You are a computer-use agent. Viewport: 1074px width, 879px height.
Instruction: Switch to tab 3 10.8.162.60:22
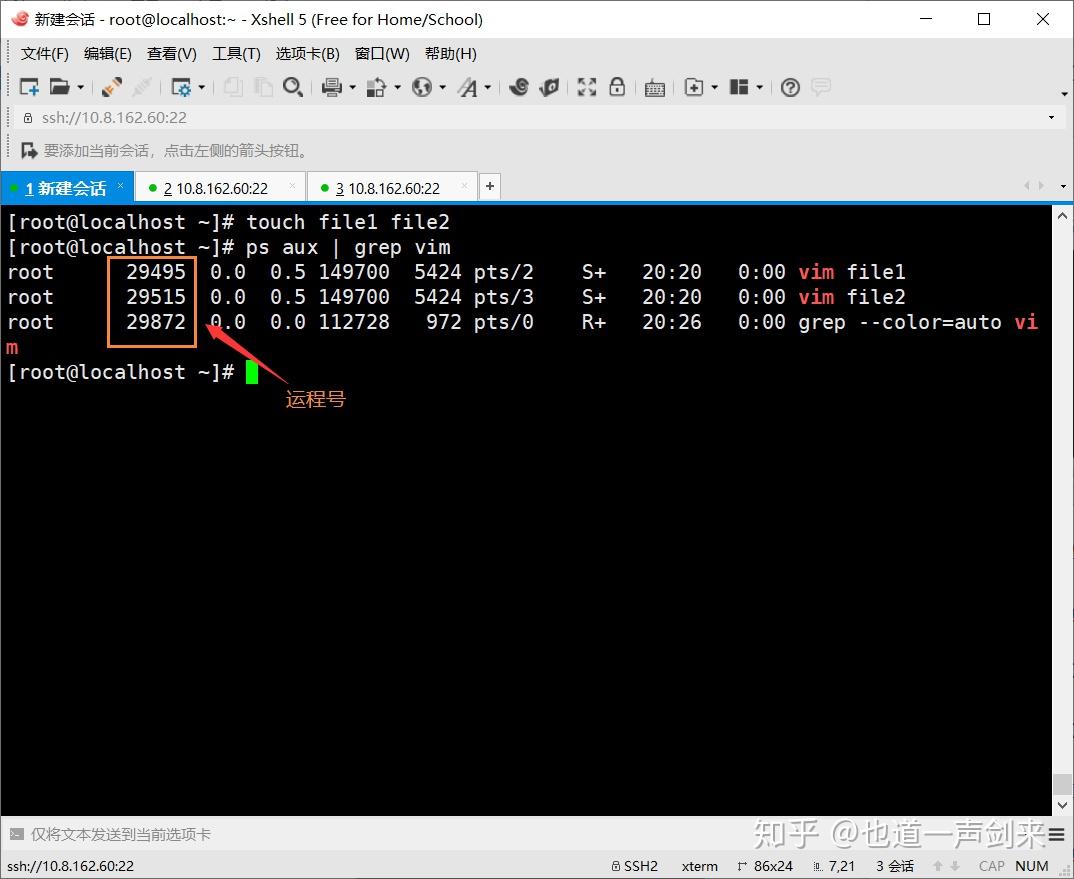(391, 188)
